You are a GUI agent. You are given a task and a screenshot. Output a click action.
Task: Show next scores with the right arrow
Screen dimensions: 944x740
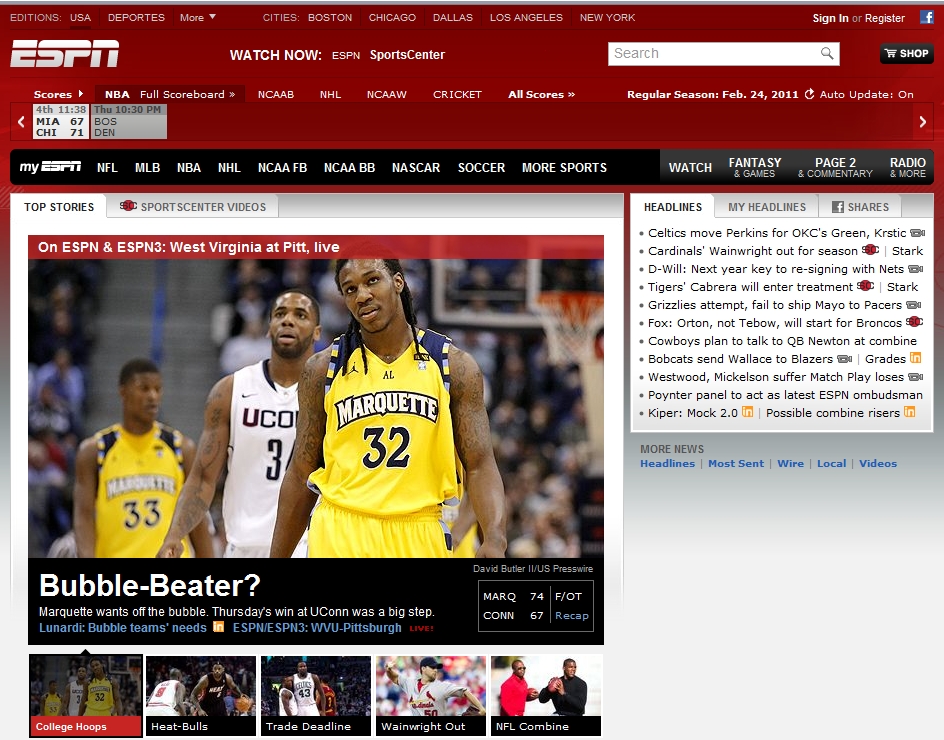click(923, 122)
